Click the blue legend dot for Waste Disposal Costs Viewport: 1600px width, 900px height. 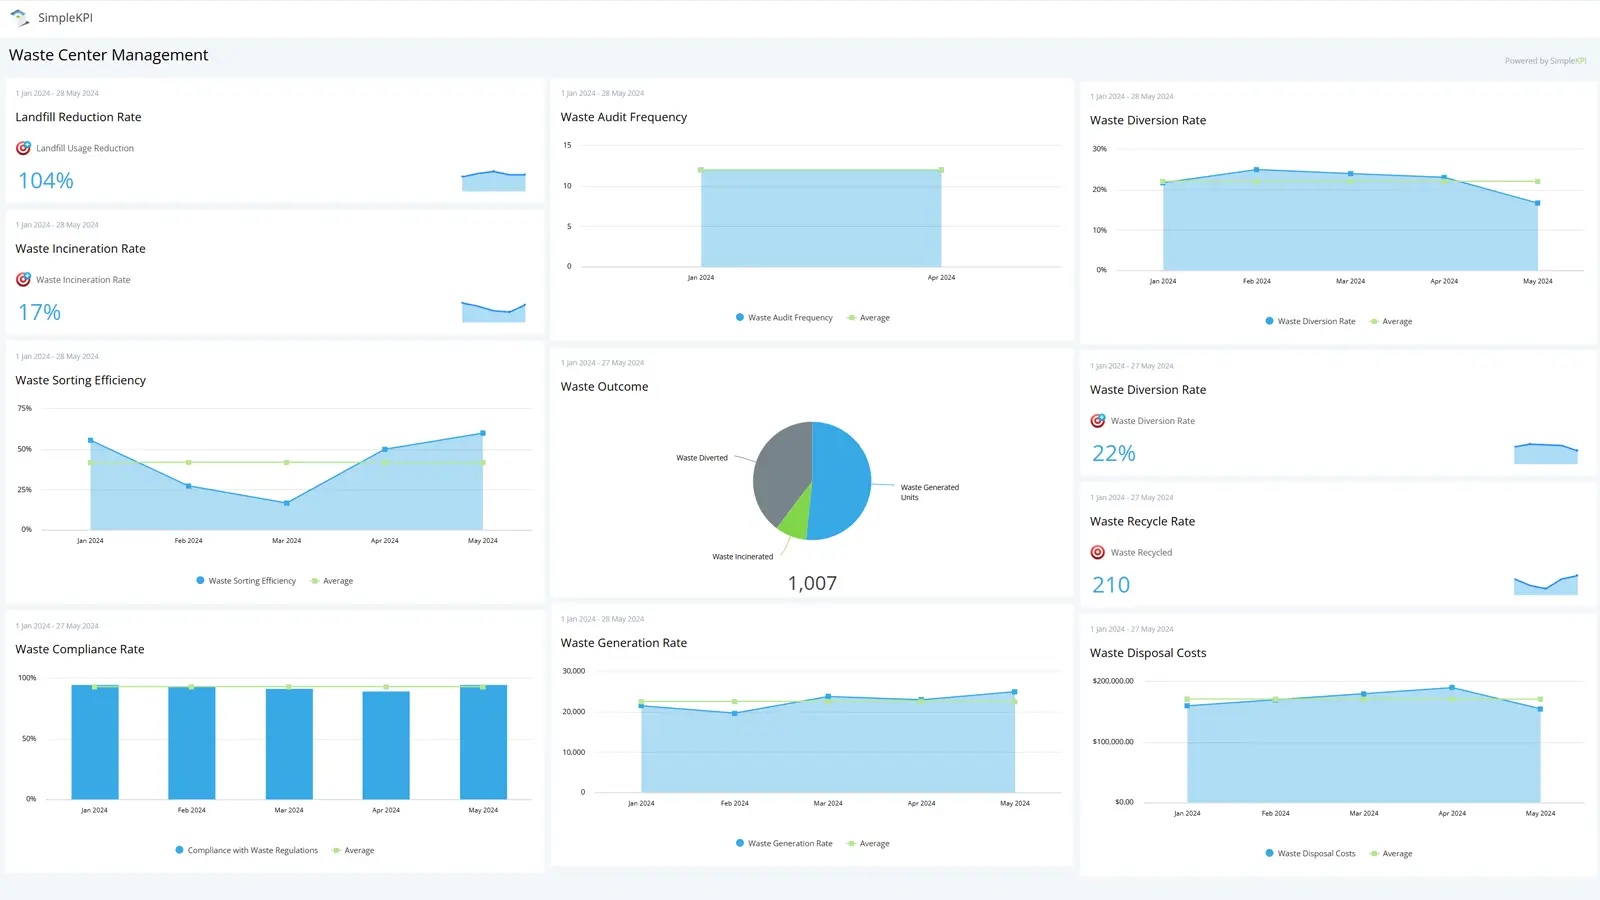click(1269, 853)
